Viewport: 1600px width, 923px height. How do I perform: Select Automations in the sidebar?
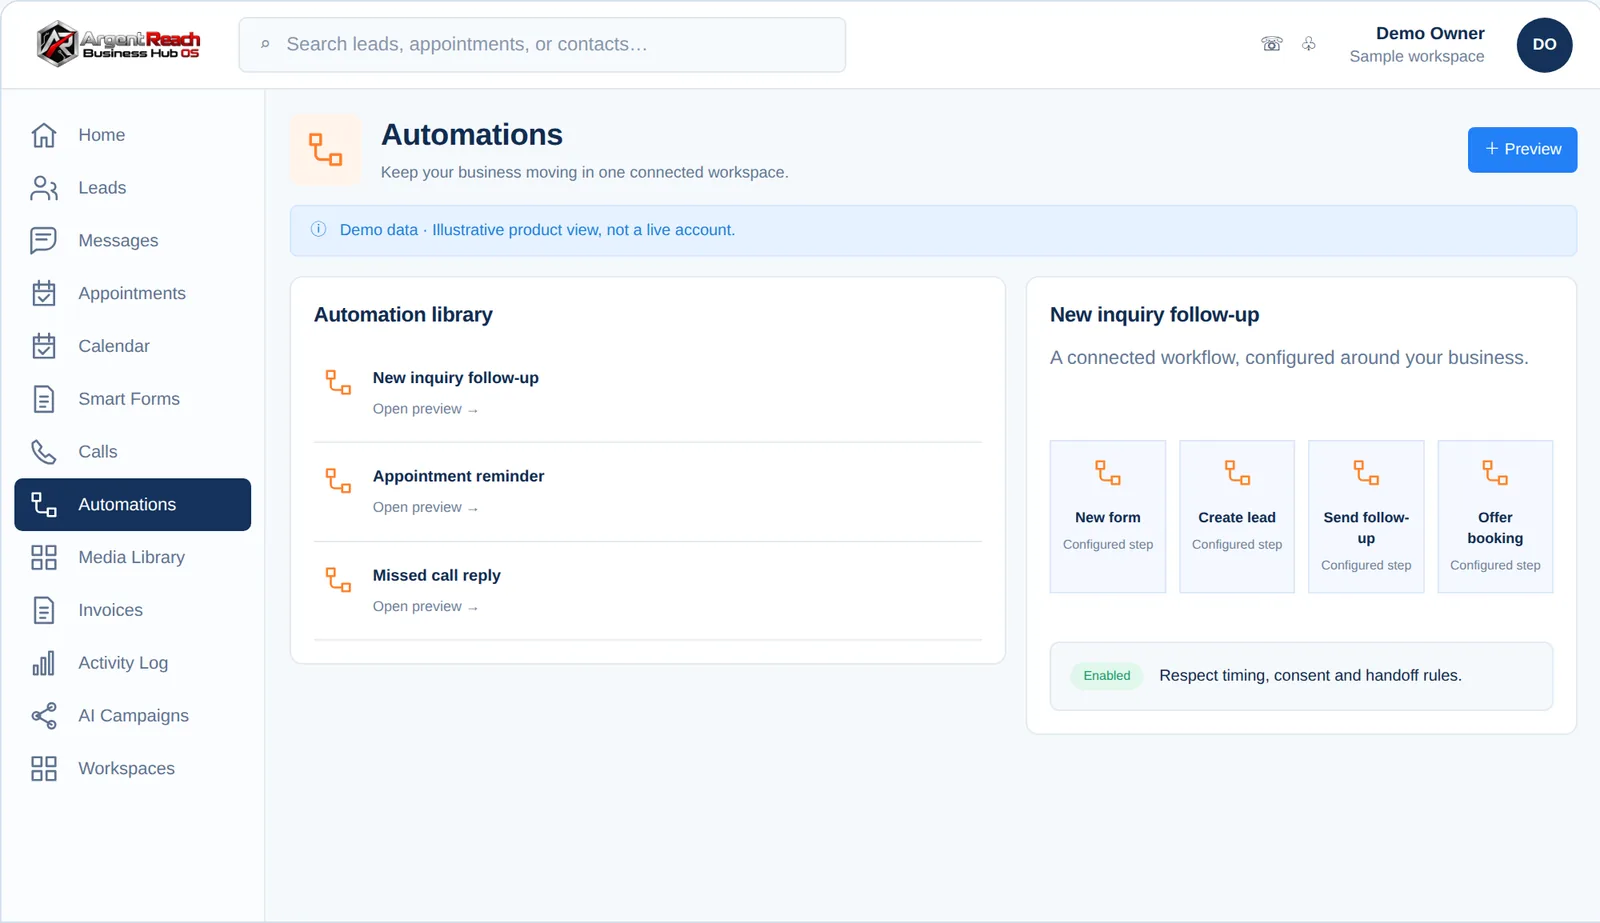[133, 504]
